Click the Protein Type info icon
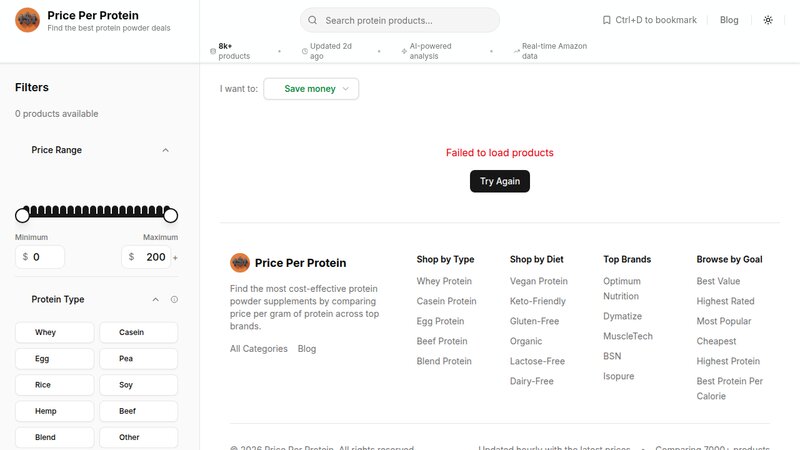Image resolution: width=800 pixels, height=450 pixels. pyautogui.click(x=174, y=299)
